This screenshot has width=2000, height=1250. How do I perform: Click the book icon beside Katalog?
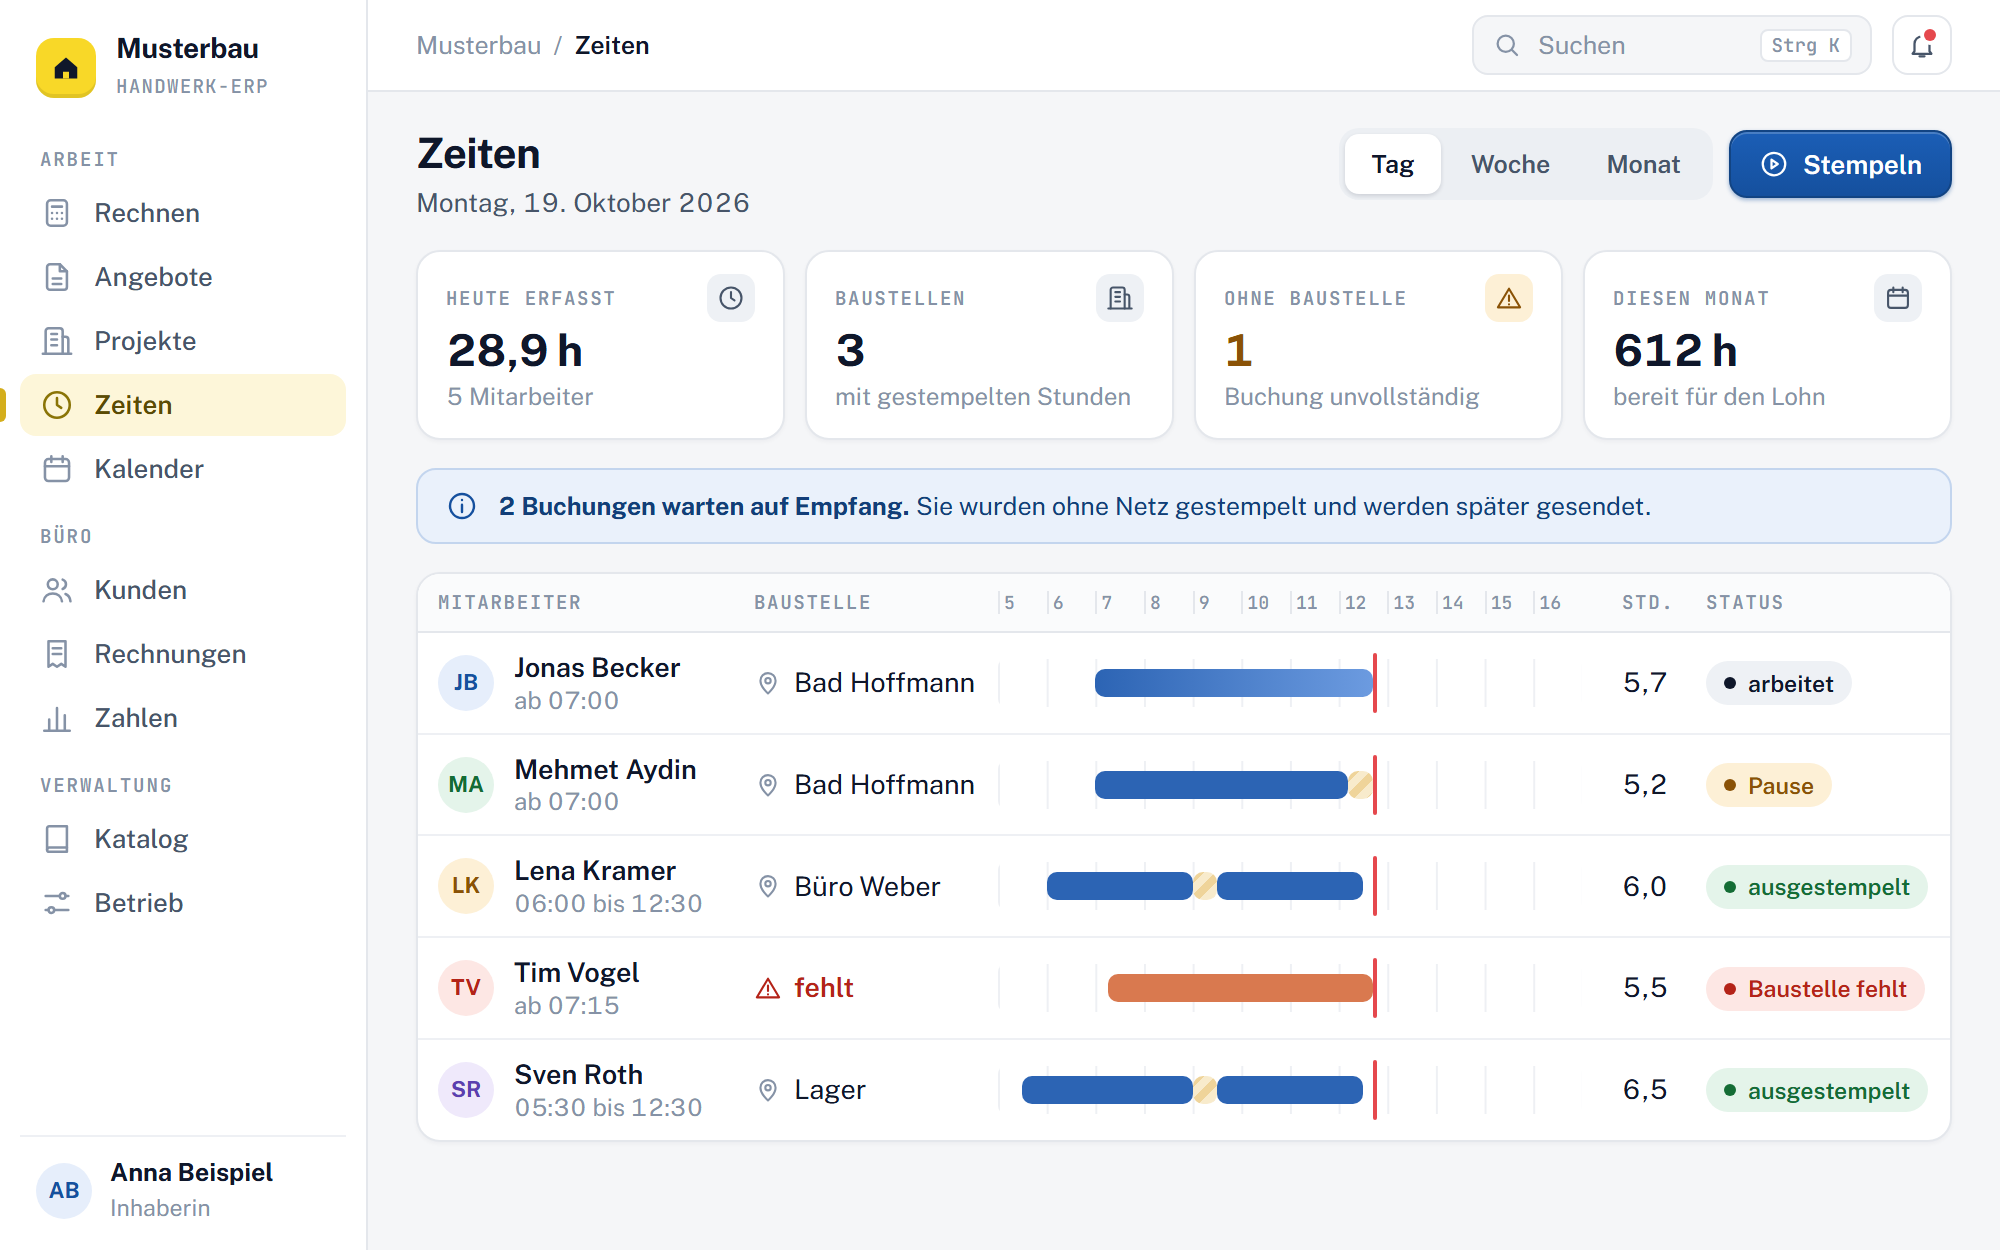pos(57,839)
